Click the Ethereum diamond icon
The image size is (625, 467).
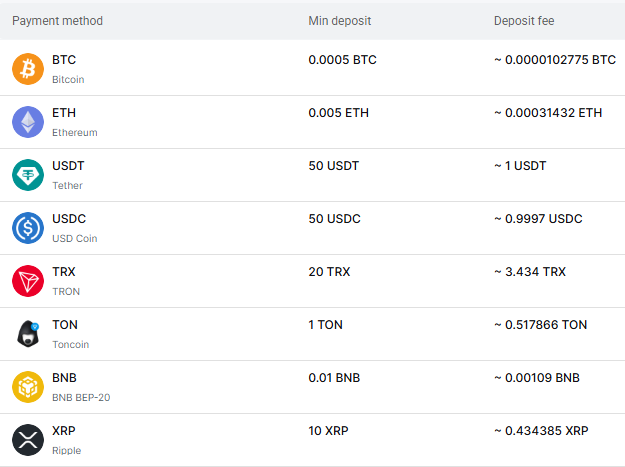click(x=28, y=122)
